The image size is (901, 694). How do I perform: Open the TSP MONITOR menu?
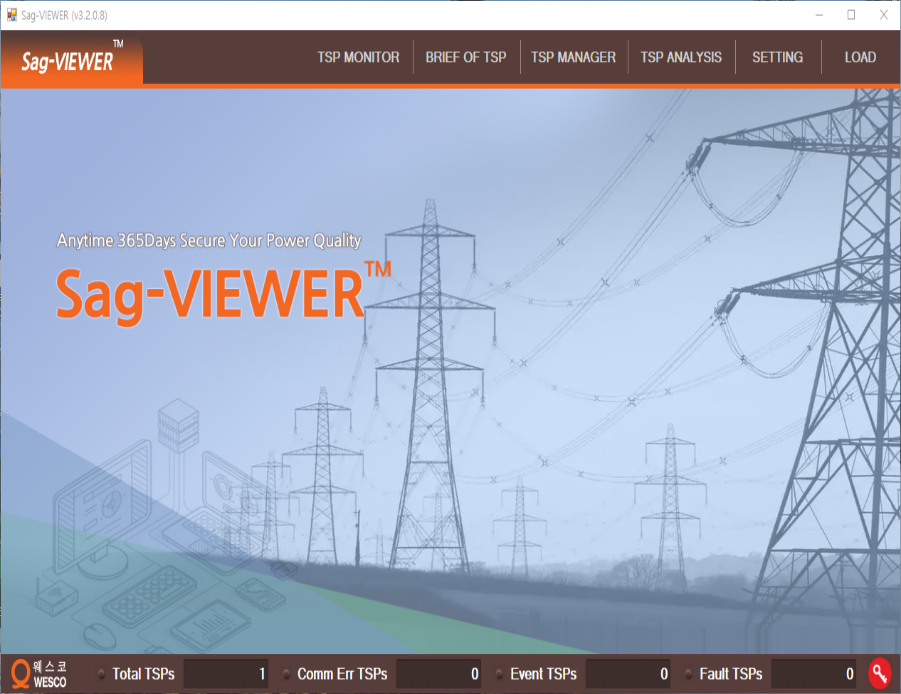click(x=358, y=57)
